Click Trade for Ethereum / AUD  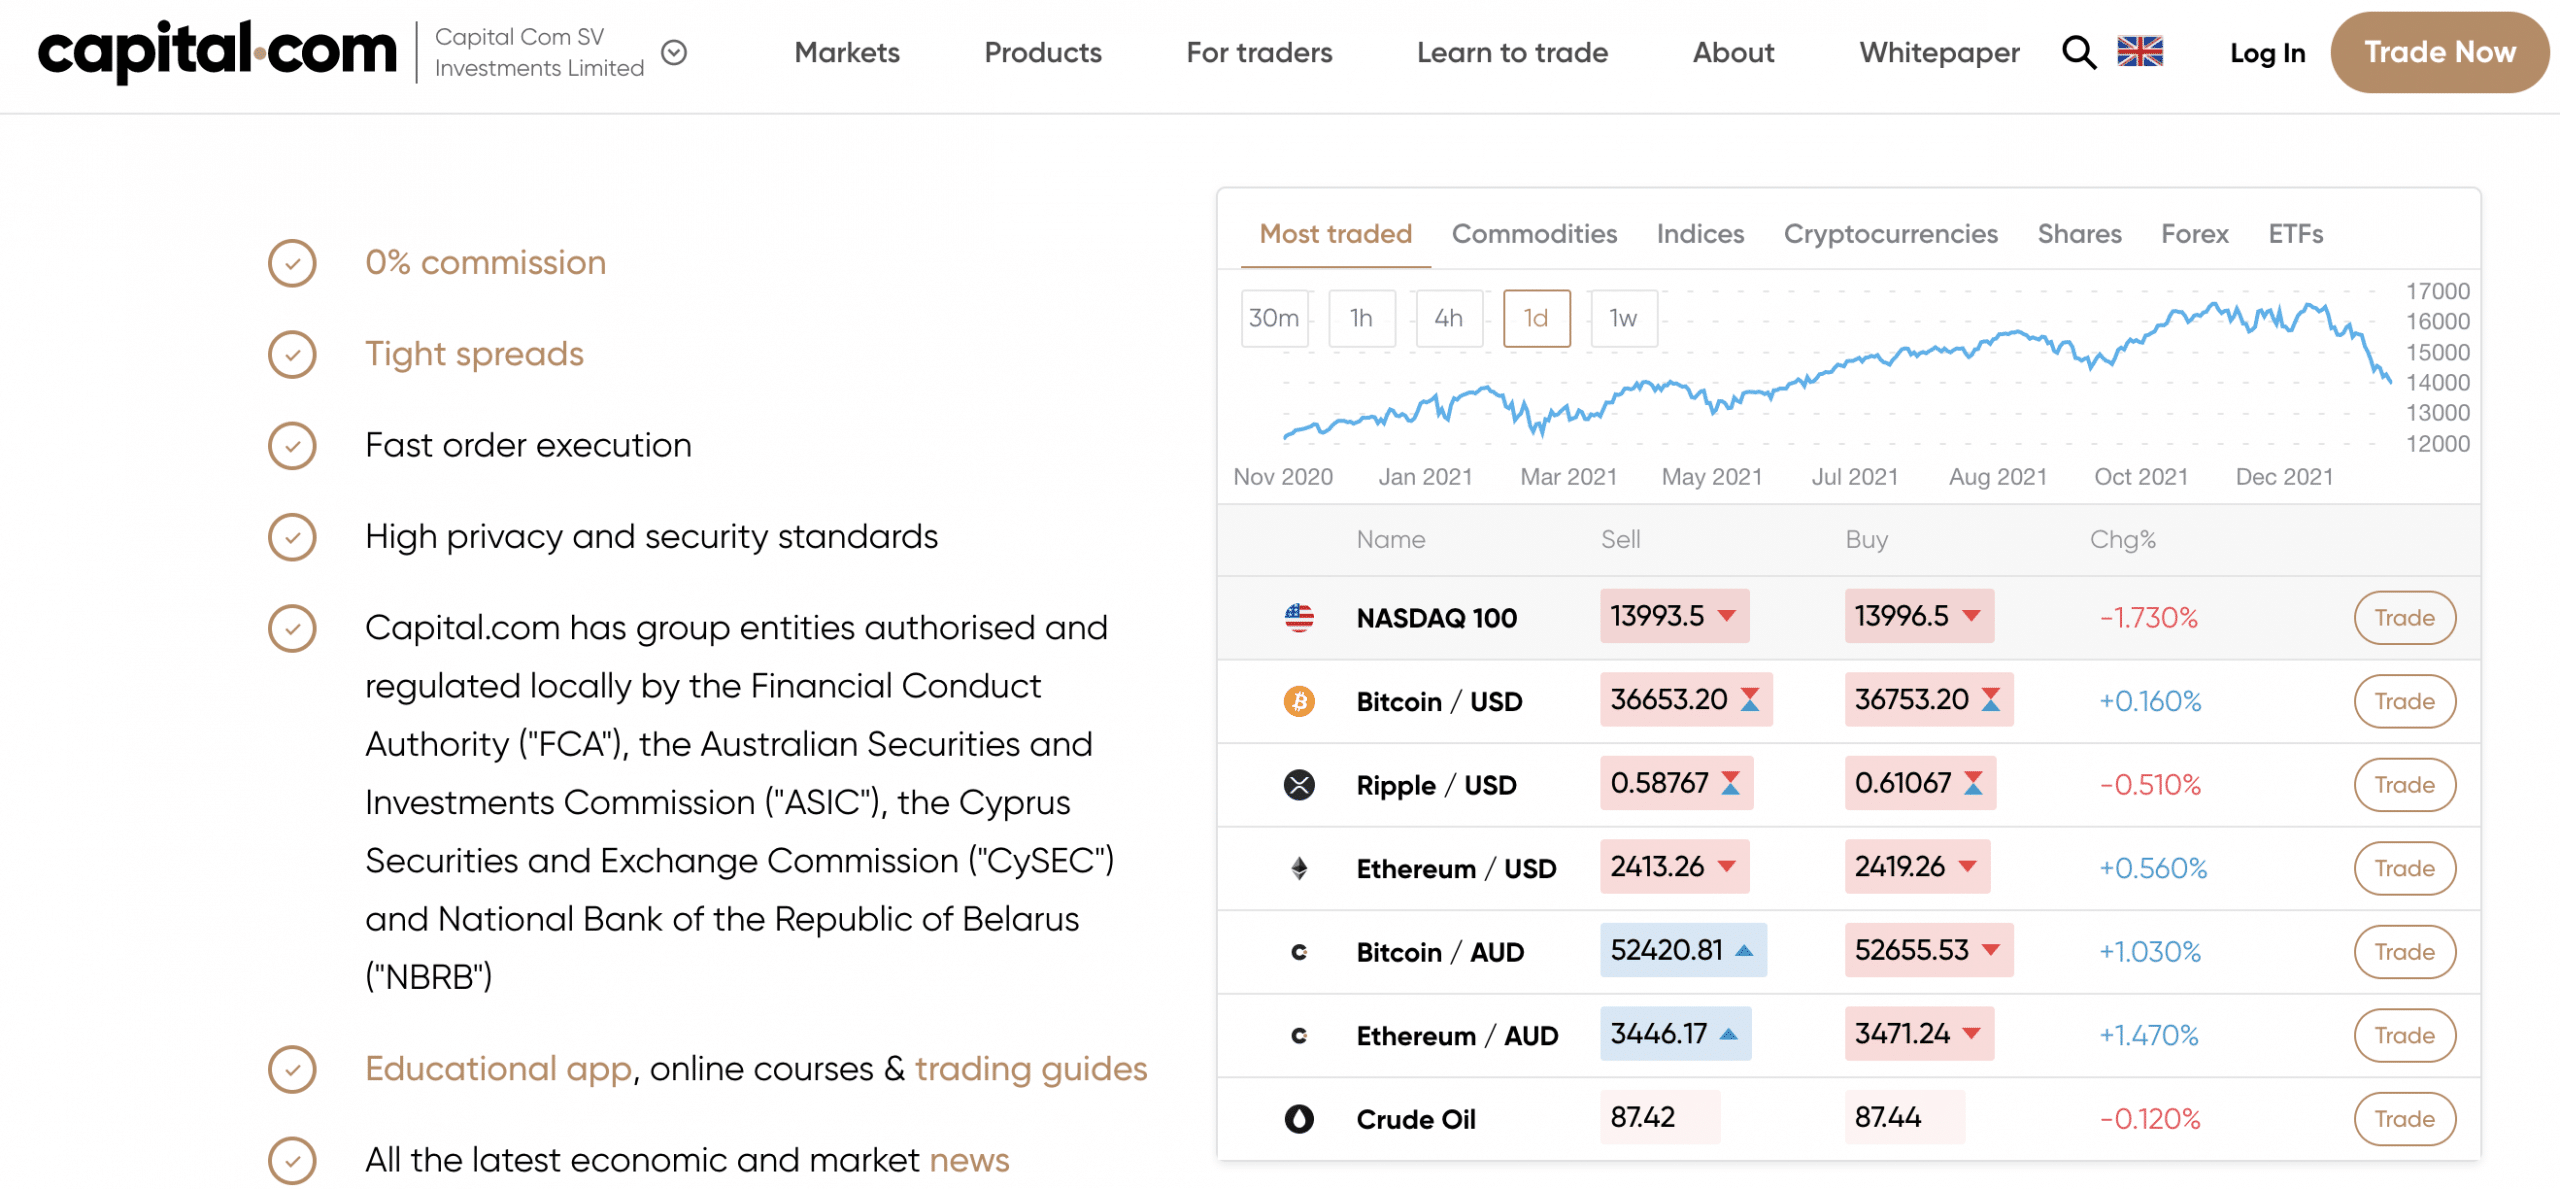pyautogui.click(x=2404, y=1035)
